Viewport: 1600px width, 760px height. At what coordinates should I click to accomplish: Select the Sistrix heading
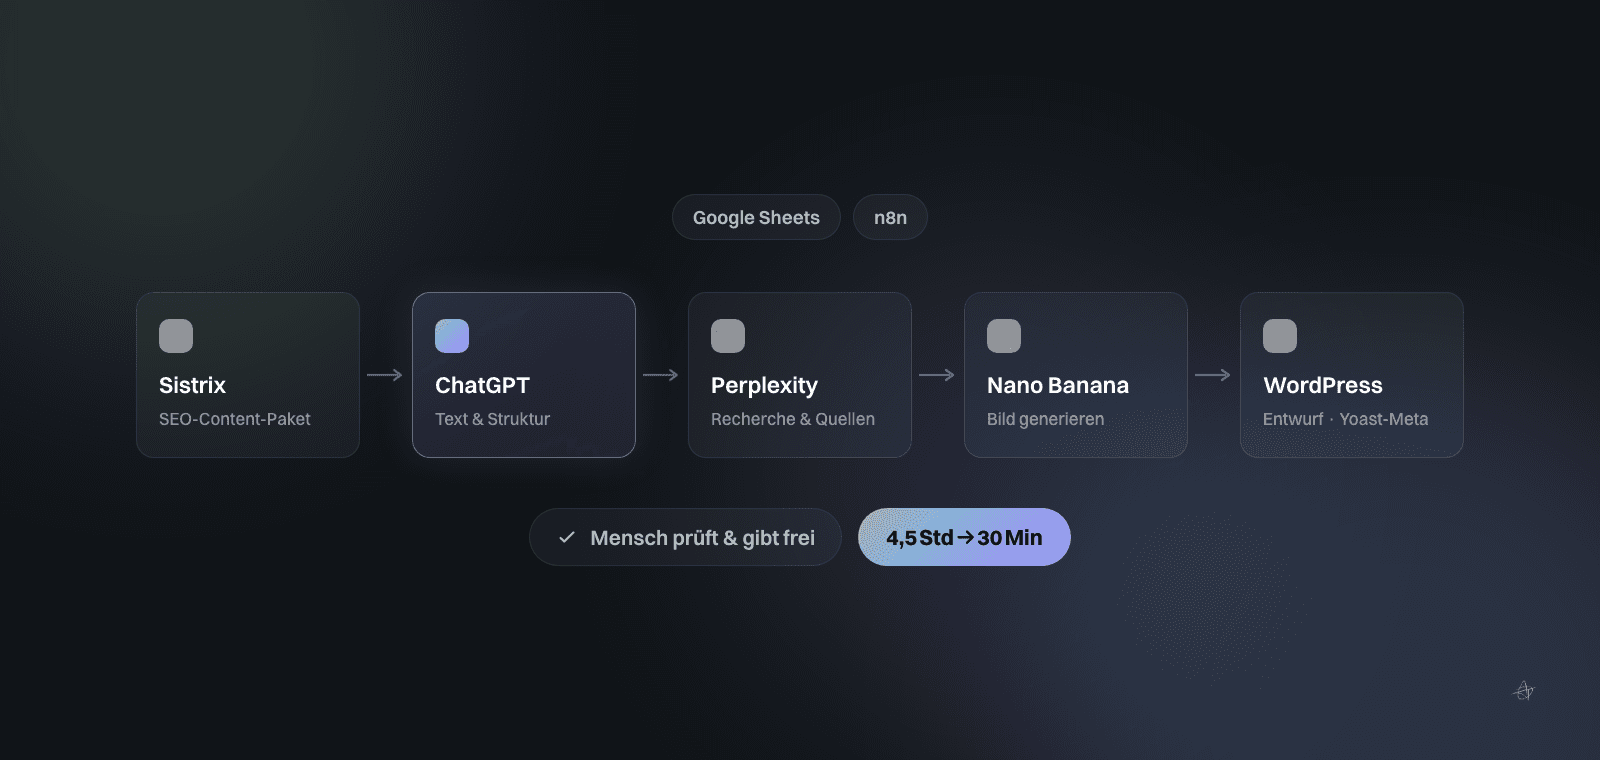[x=192, y=385]
